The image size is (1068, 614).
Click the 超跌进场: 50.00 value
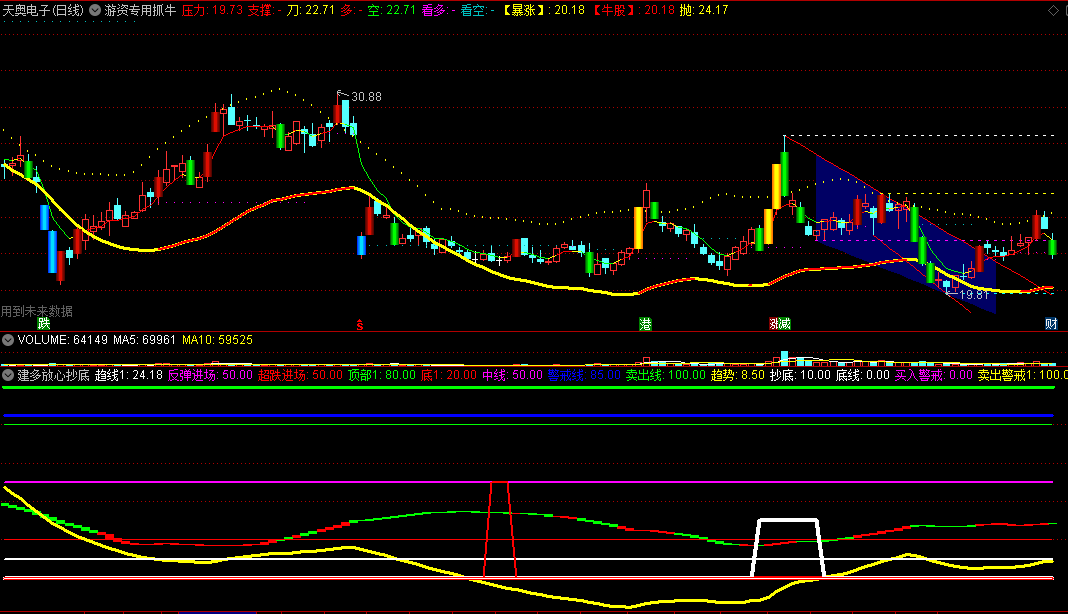(300, 375)
